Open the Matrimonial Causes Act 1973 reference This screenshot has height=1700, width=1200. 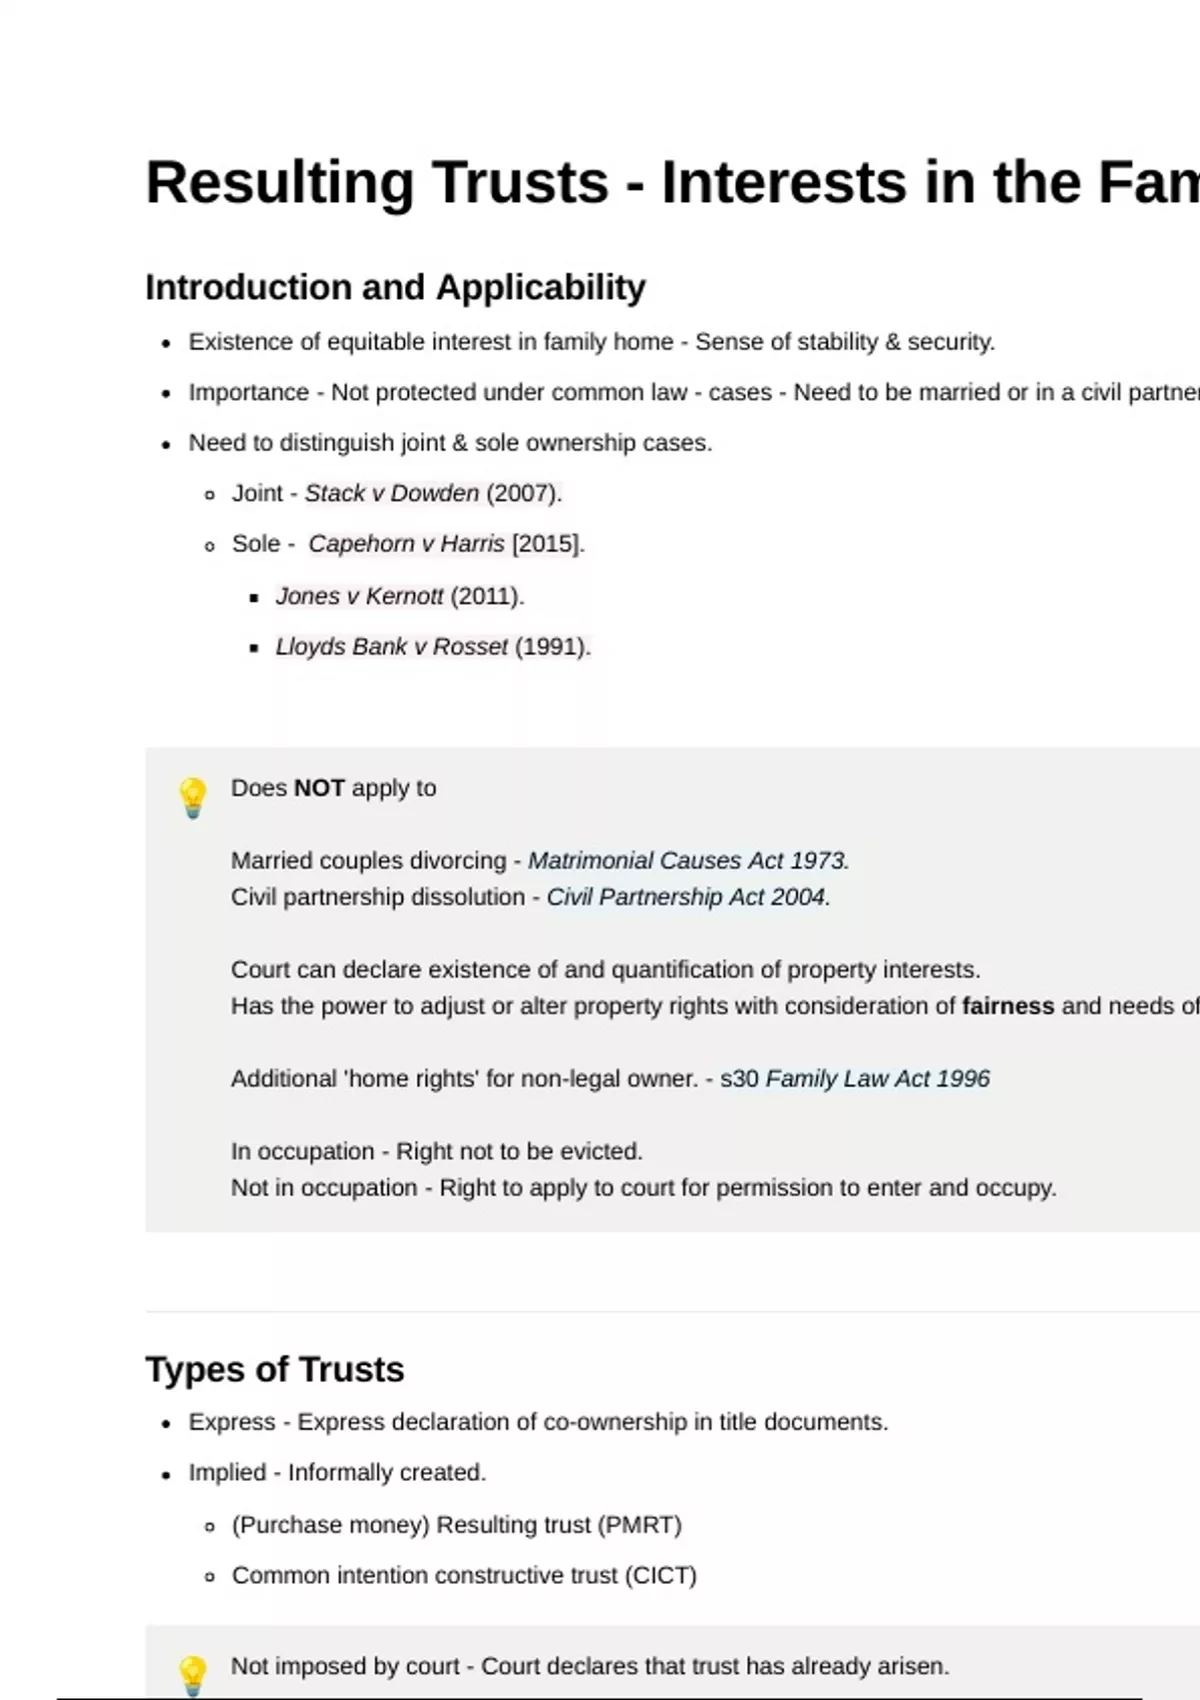pyautogui.click(x=688, y=861)
